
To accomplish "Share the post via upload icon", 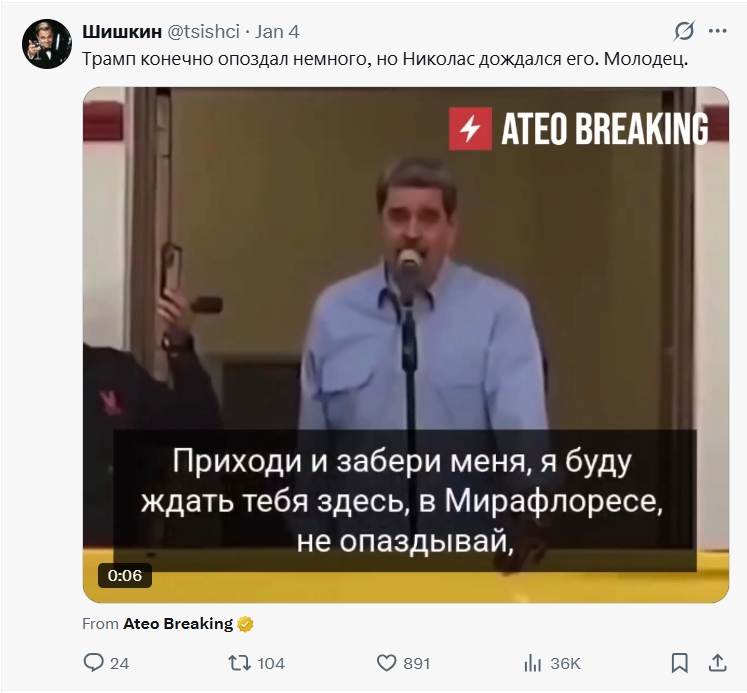I will (x=717, y=663).
